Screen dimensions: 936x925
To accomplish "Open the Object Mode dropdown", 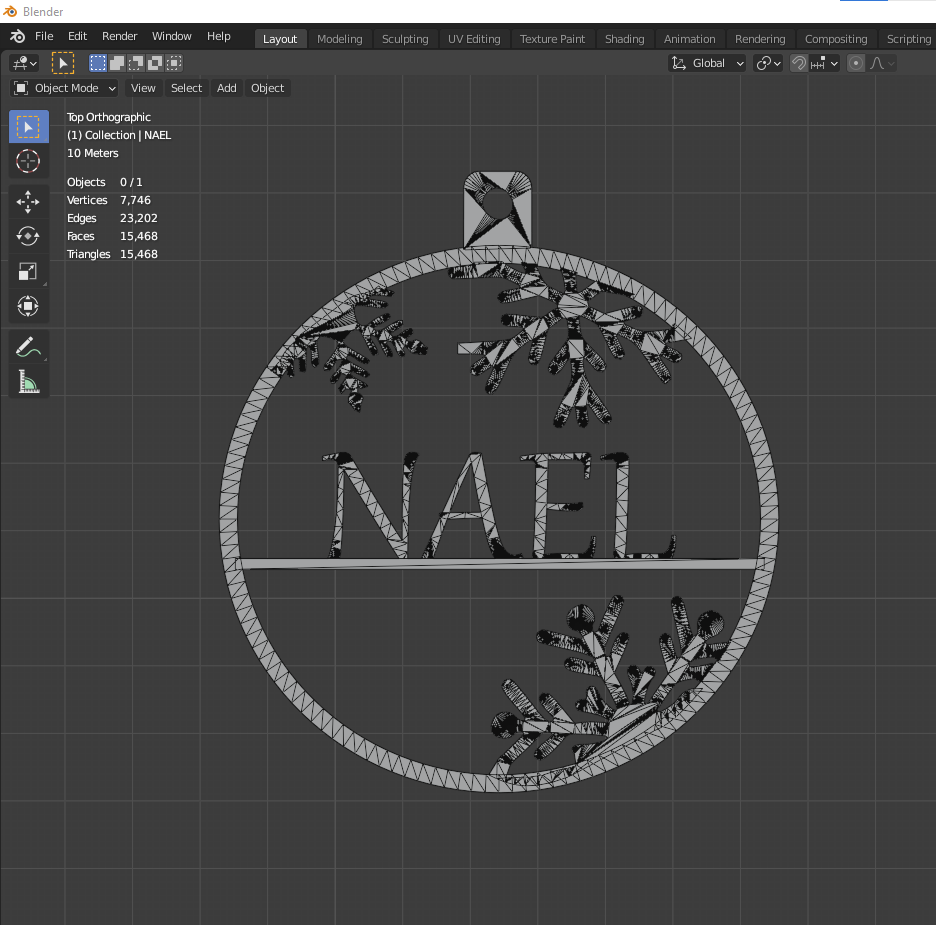I will coord(64,88).
